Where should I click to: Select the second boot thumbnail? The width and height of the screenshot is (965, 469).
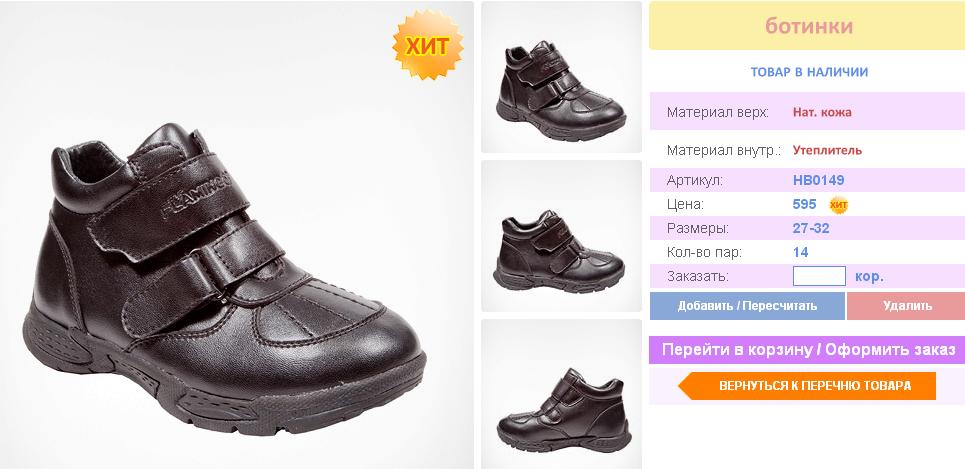561,236
